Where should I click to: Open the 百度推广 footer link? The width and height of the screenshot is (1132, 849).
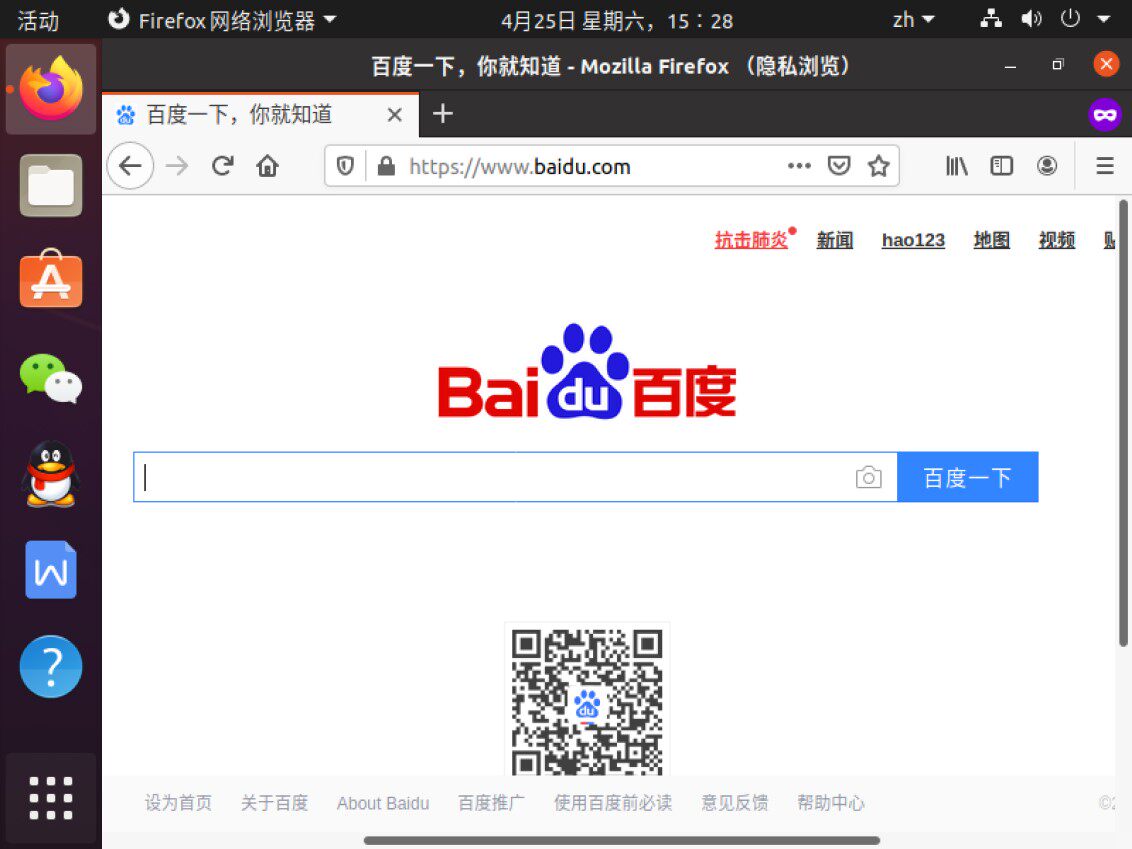(x=492, y=803)
